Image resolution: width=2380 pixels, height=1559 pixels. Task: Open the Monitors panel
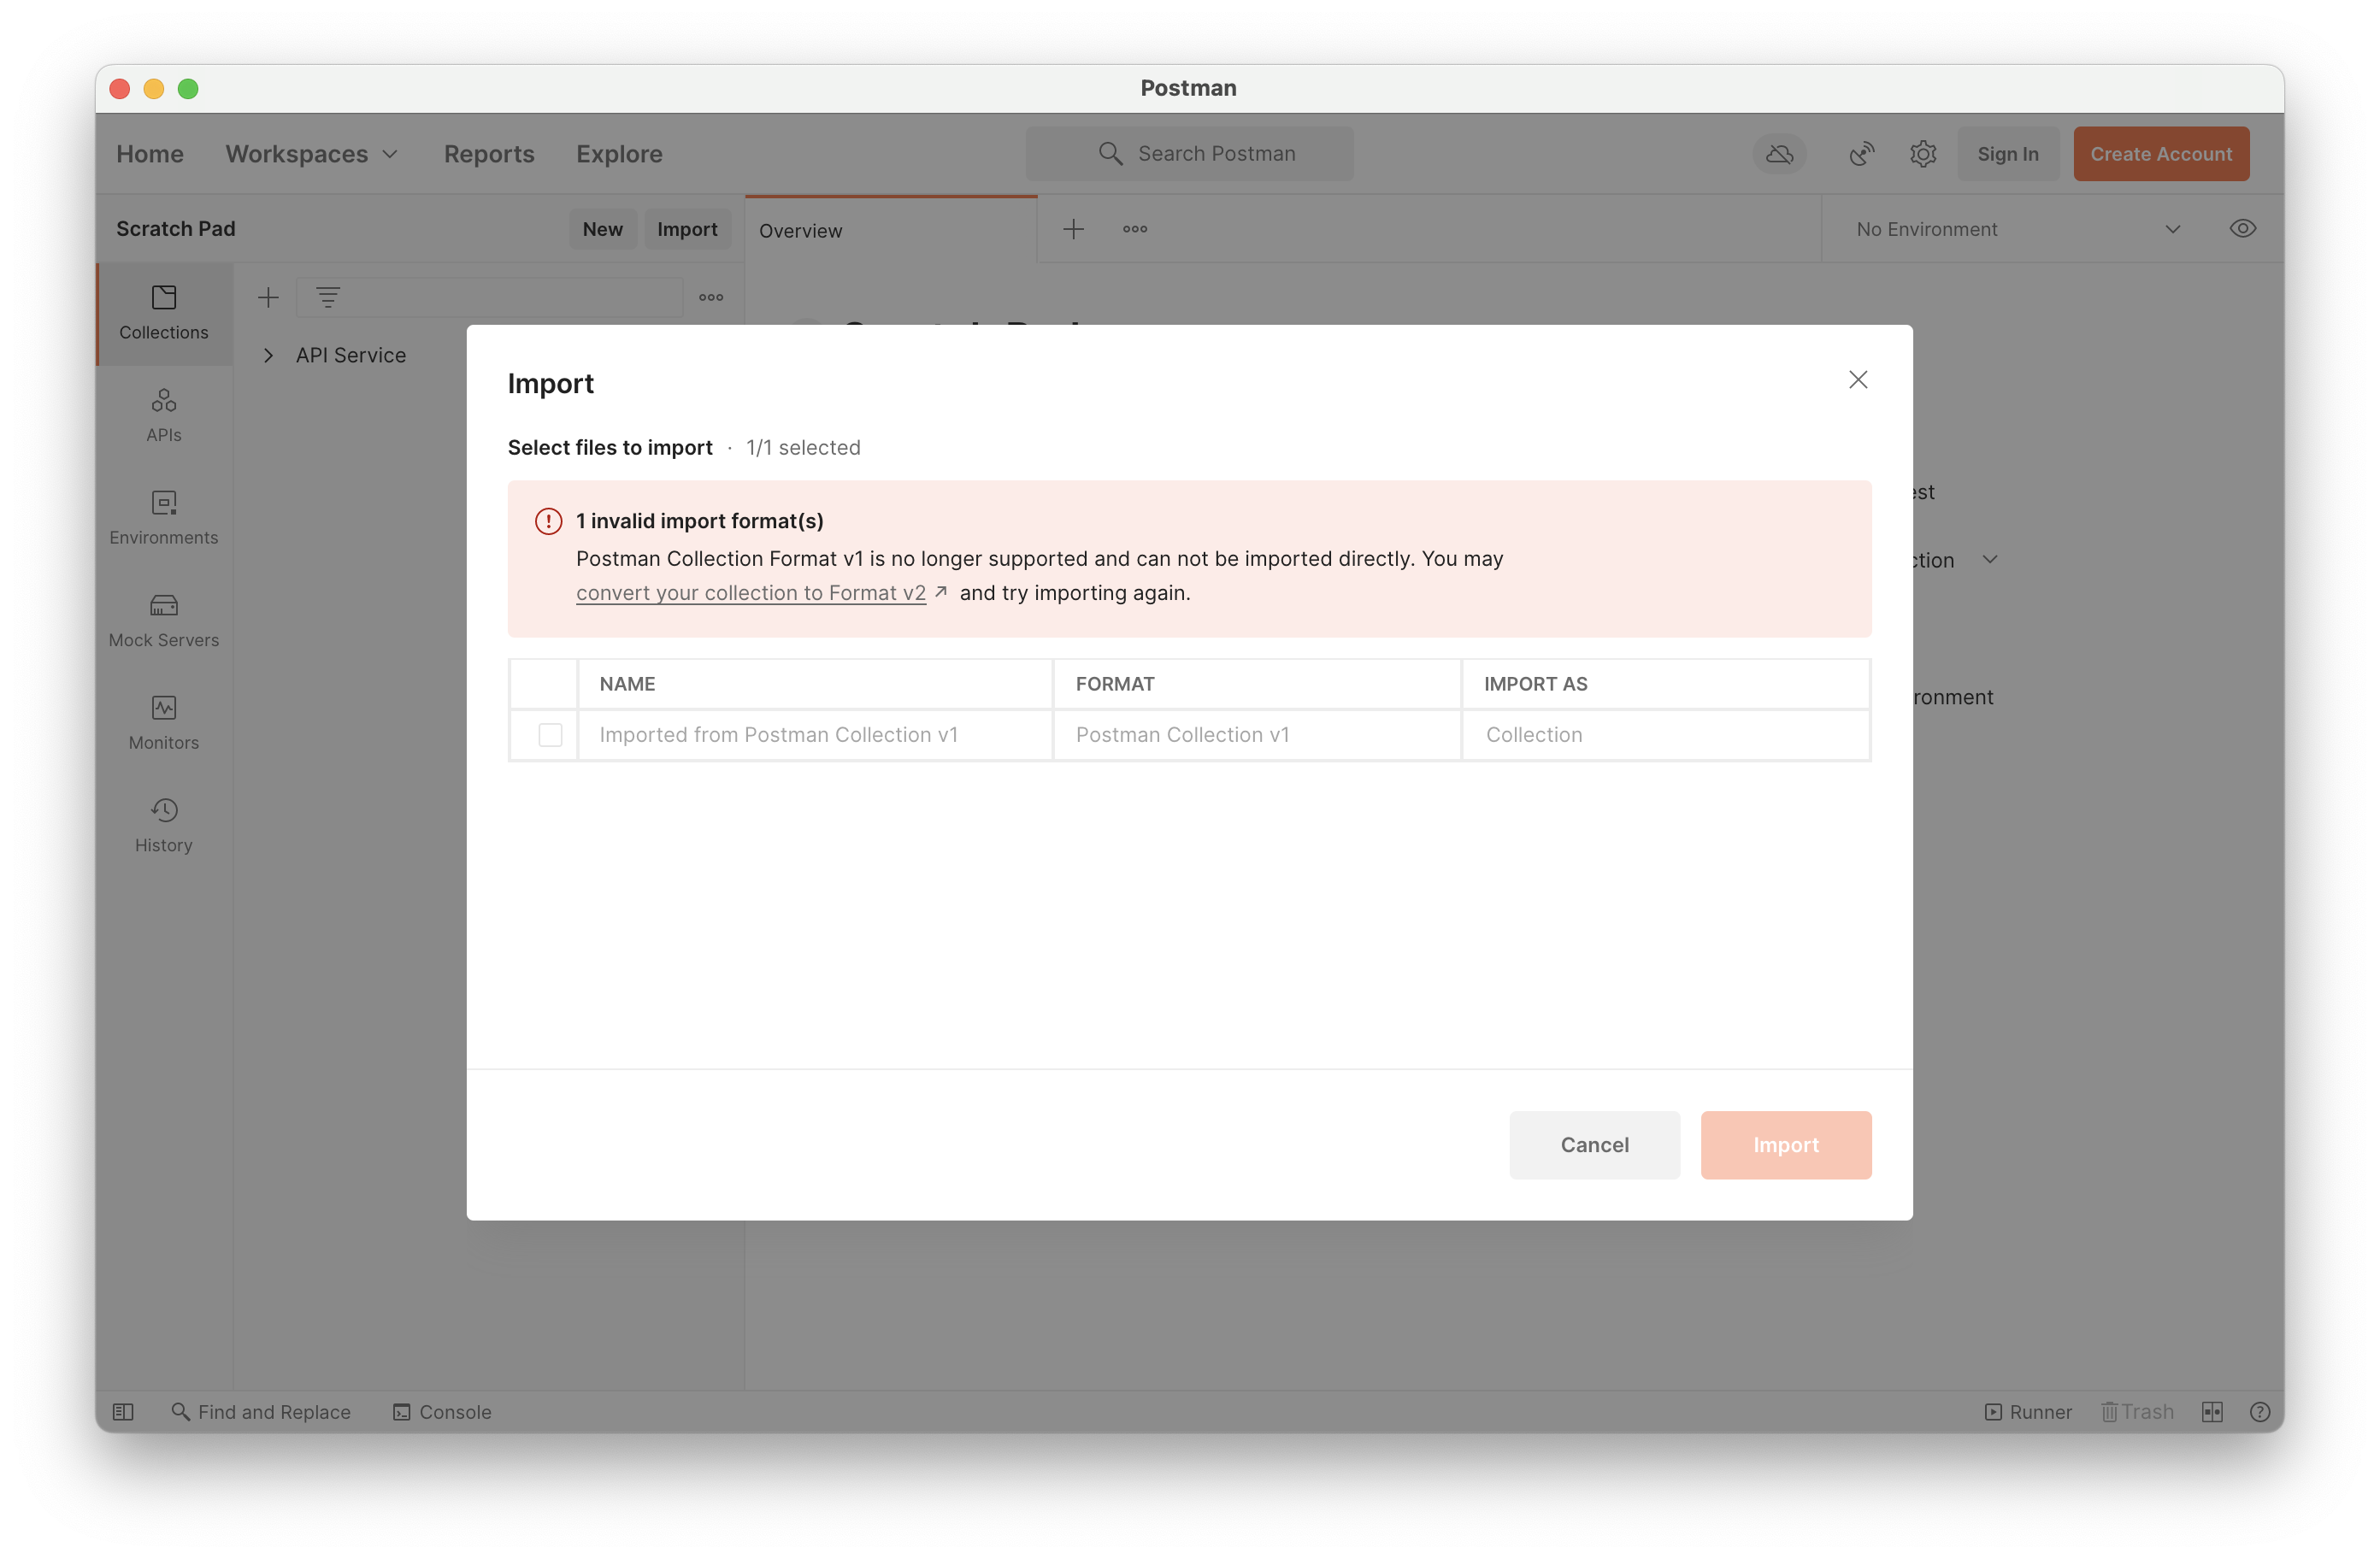tap(163, 723)
